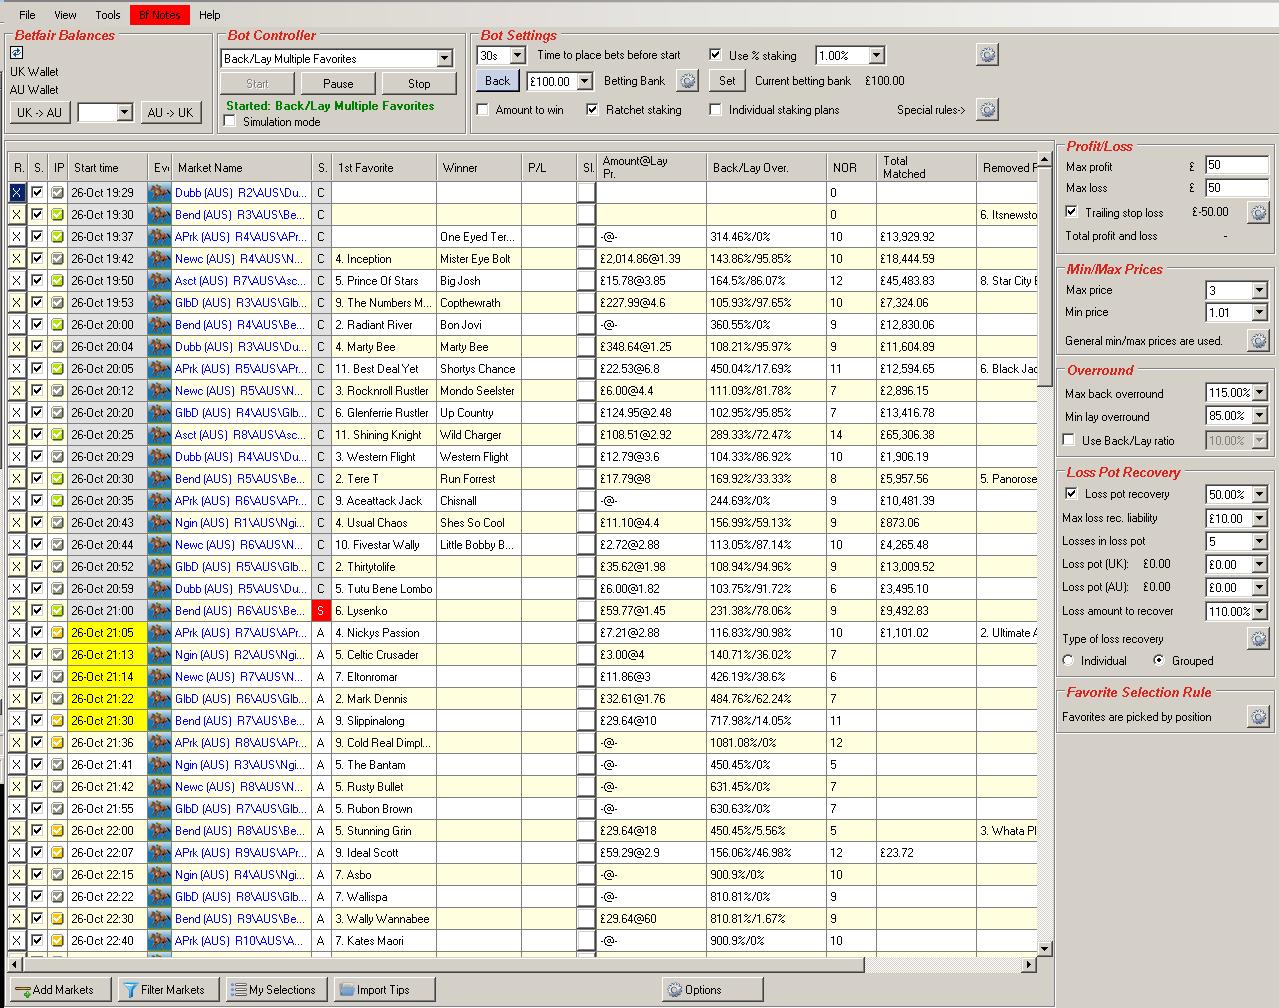Select the Individual loss recovery radio button
Screen dimensions: 1279x1008
coord(1069,661)
